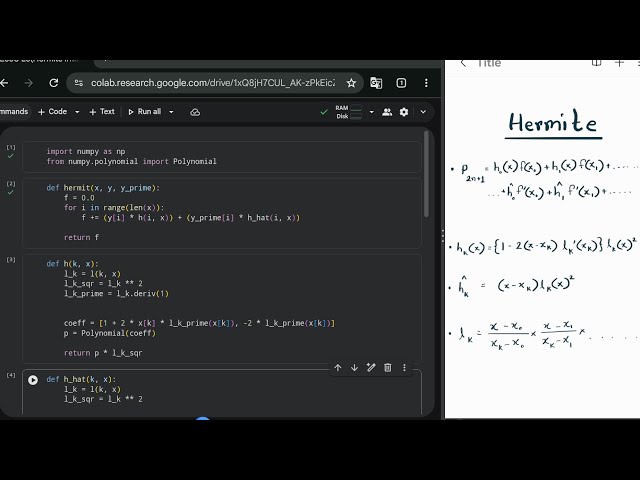Click the edit with AI pencil icon
The height and width of the screenshot is (480, 640).
[371, 368]
